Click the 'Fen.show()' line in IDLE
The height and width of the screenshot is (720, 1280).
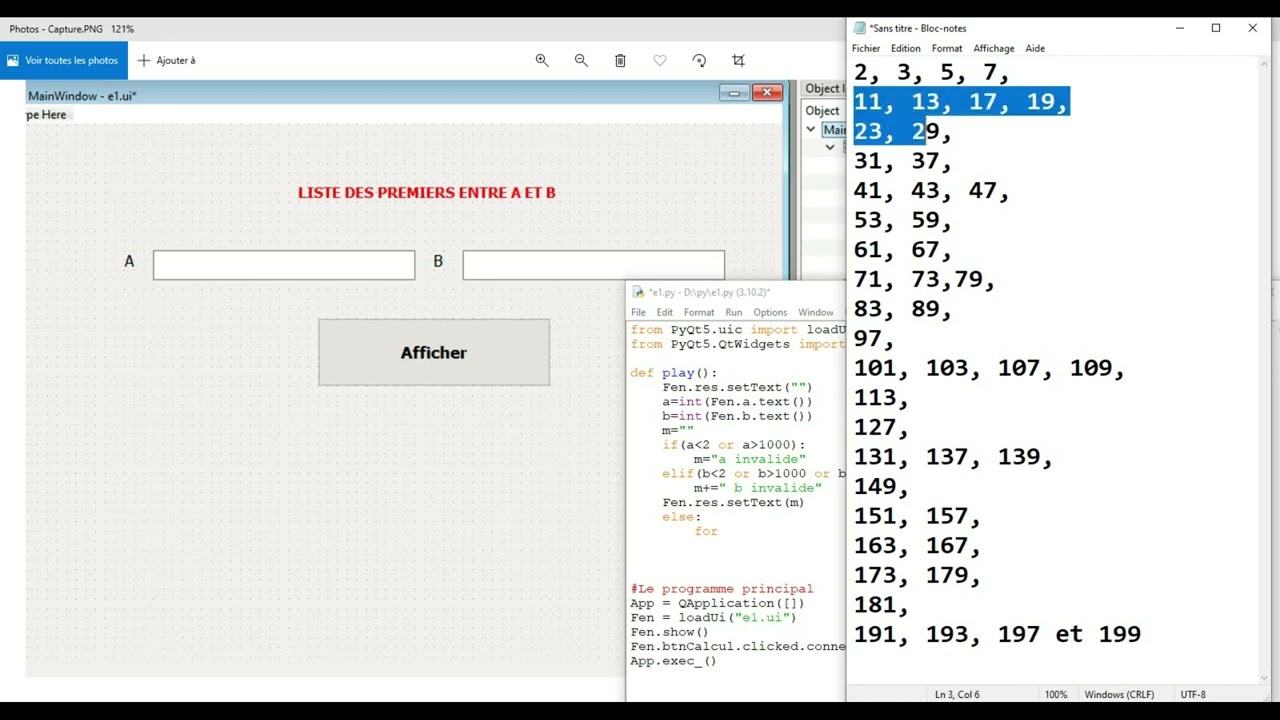(669, 632)
